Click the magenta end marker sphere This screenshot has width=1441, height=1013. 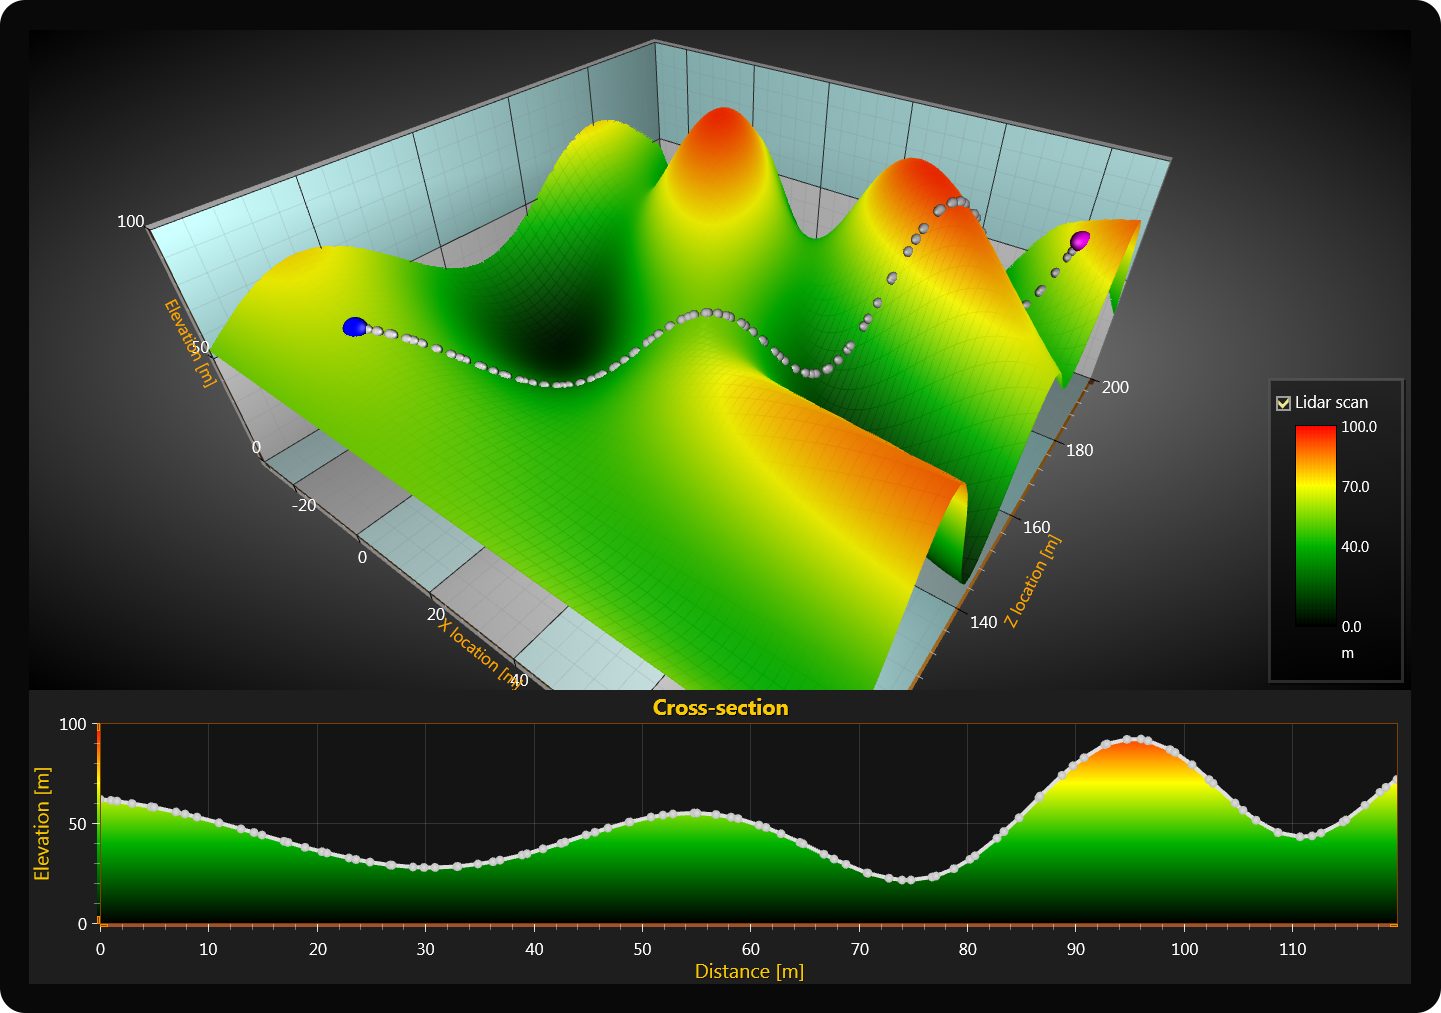point(1080,240)
